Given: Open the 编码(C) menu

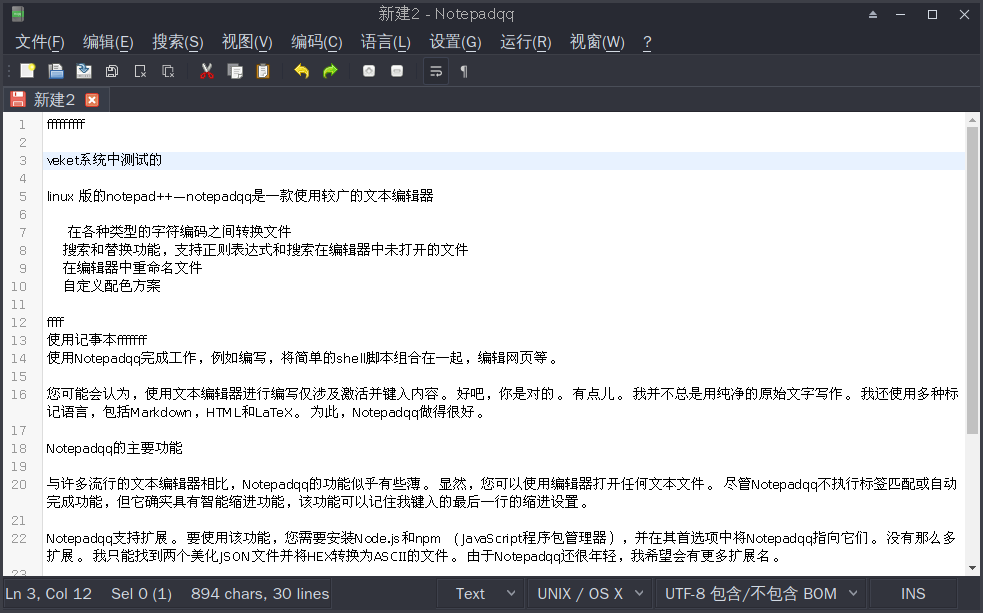Looking at the screenshot, I should pos(317,42).
